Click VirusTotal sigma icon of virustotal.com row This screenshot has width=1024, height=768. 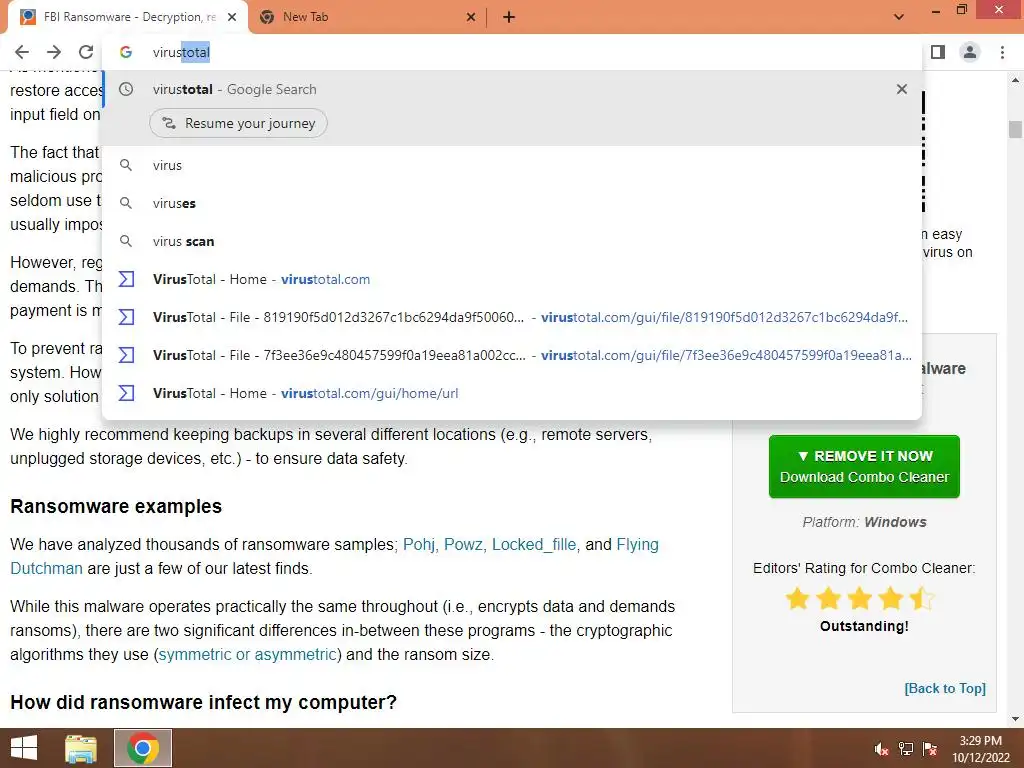(126, 279)
